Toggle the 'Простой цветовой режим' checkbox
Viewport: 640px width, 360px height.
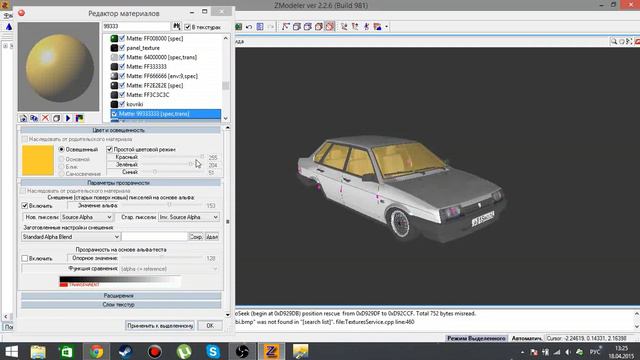tap(109, 149)
